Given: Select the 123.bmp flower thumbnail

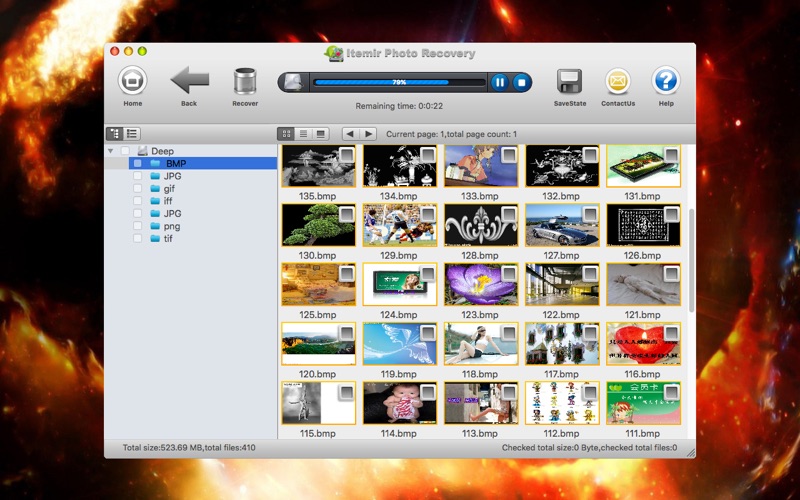Looking at the screenshot, I should (x=480, y=284).
